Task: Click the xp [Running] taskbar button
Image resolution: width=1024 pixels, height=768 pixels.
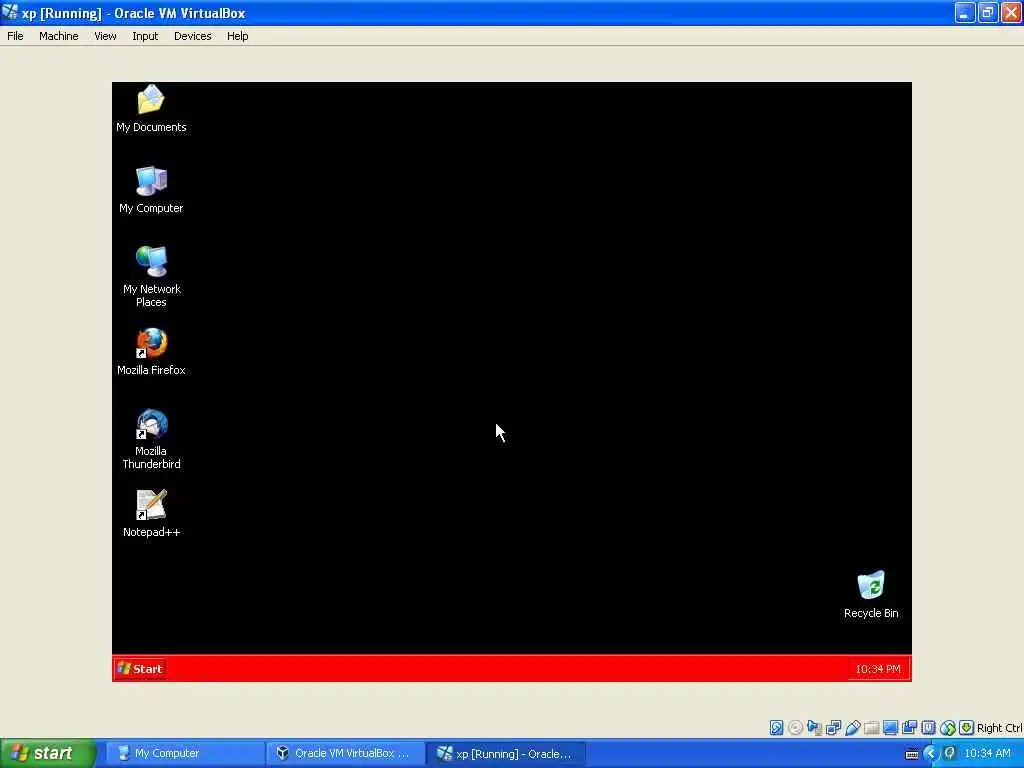Action: [507, 754]
